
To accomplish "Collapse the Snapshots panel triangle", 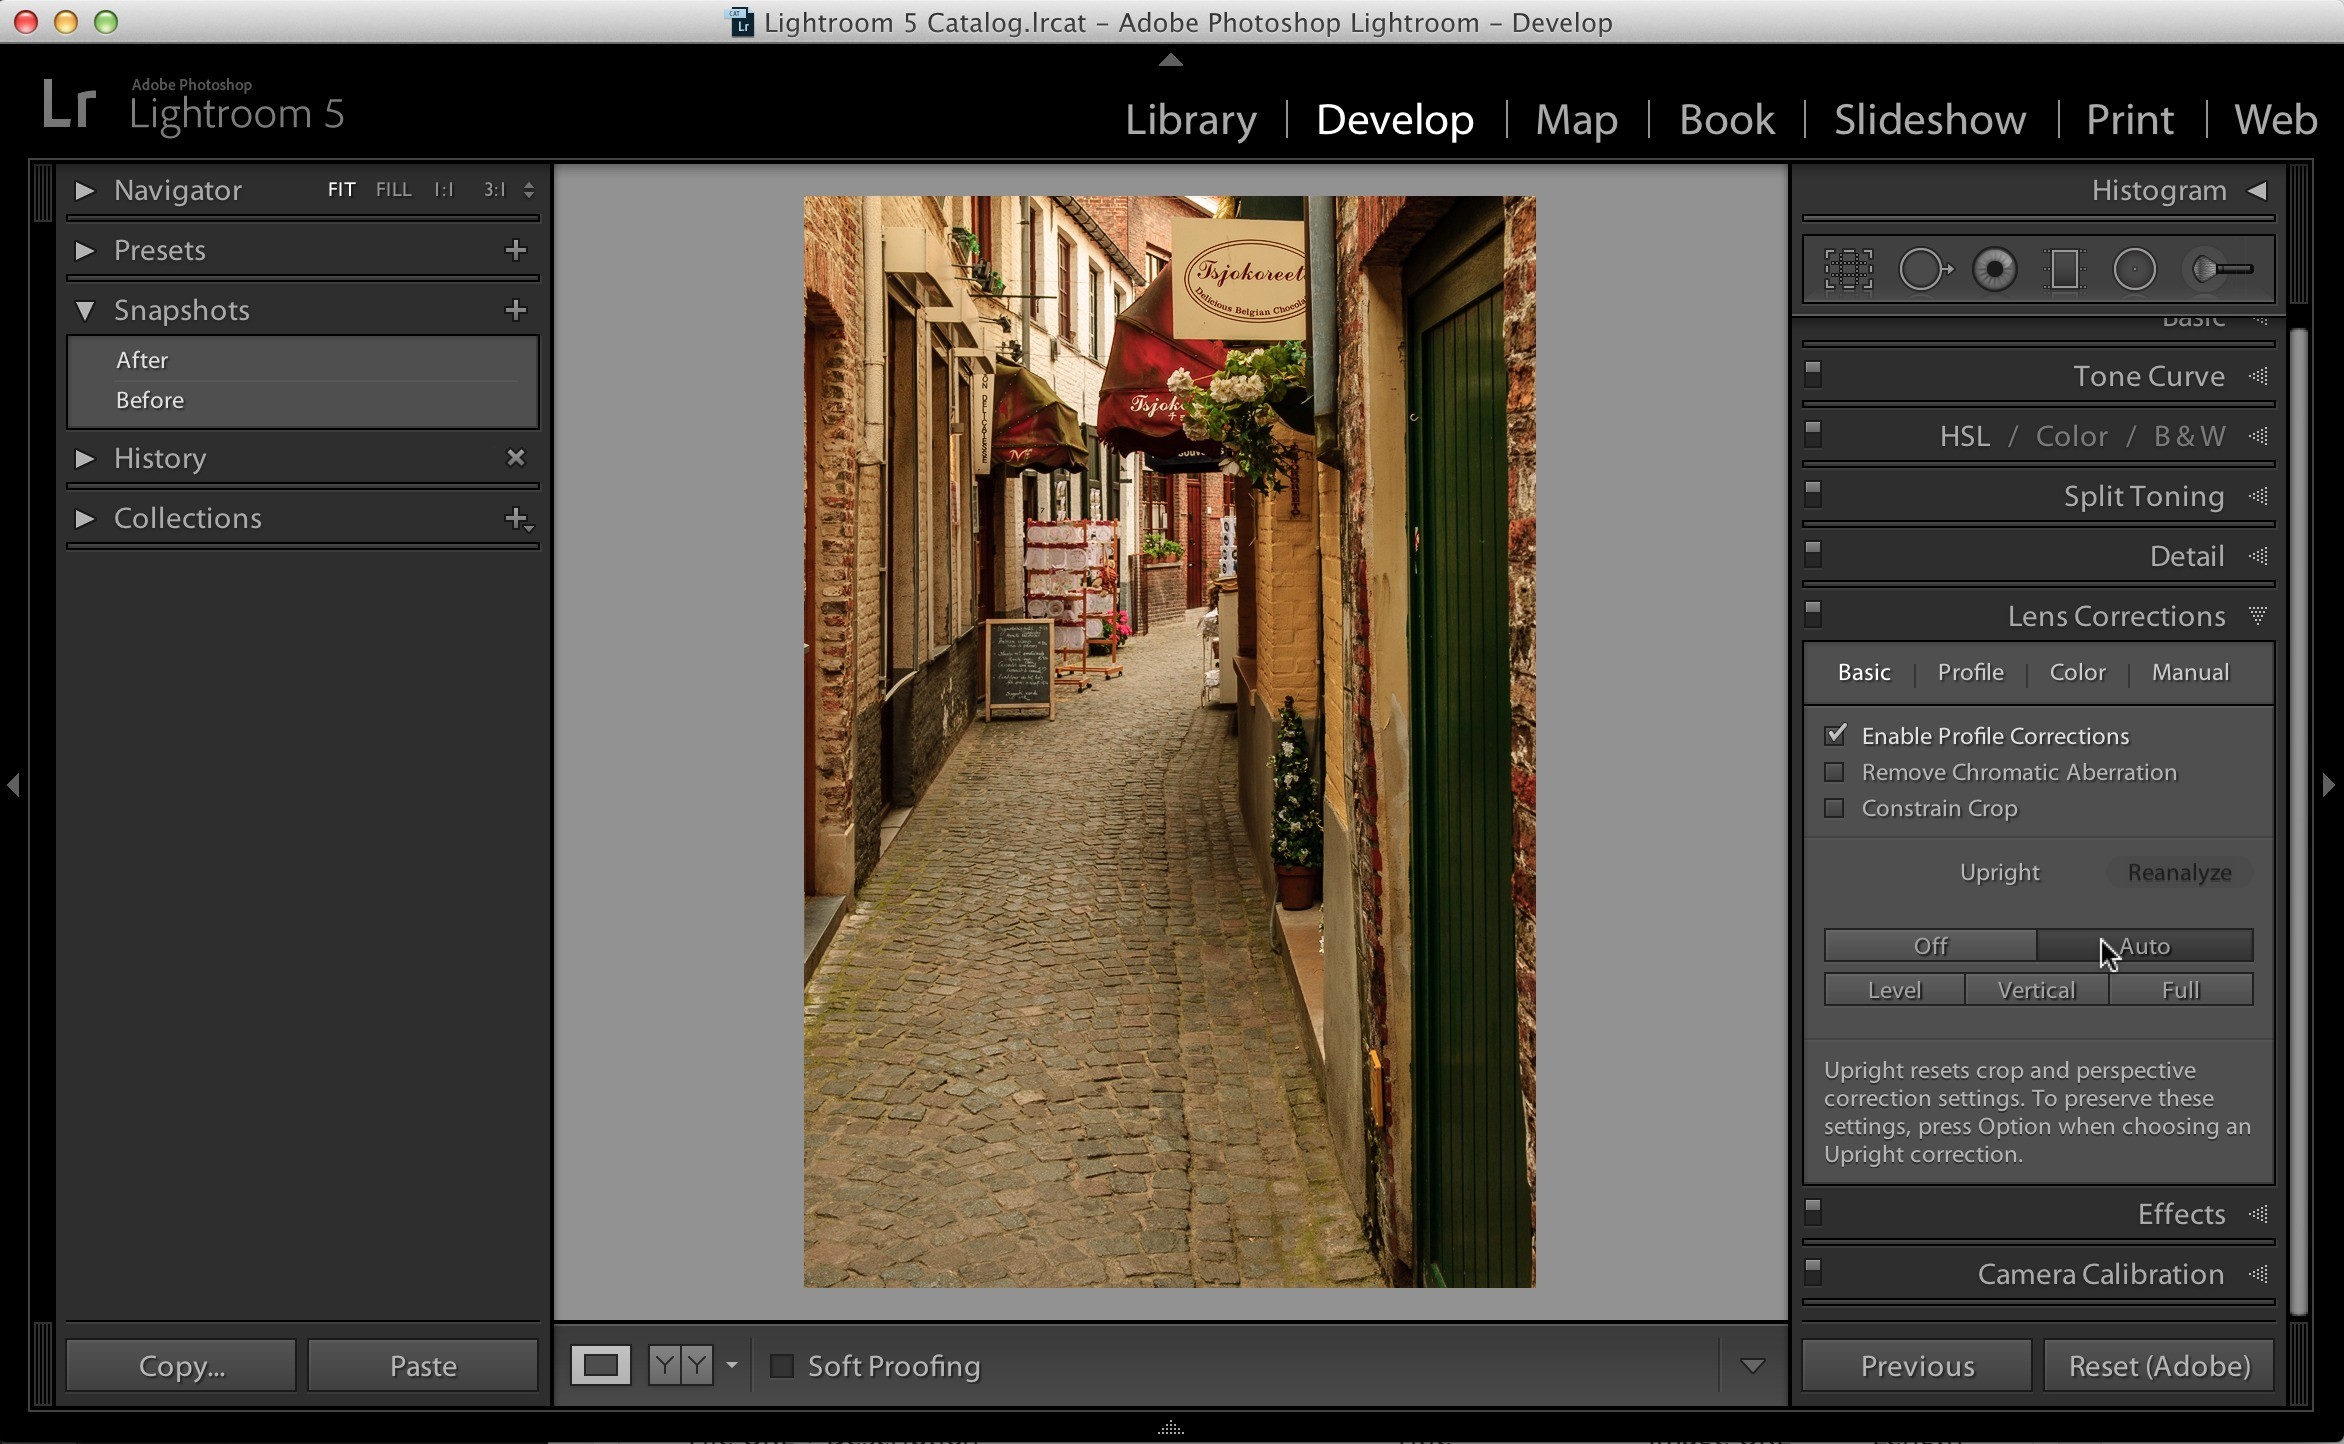I will pos(85,310).
